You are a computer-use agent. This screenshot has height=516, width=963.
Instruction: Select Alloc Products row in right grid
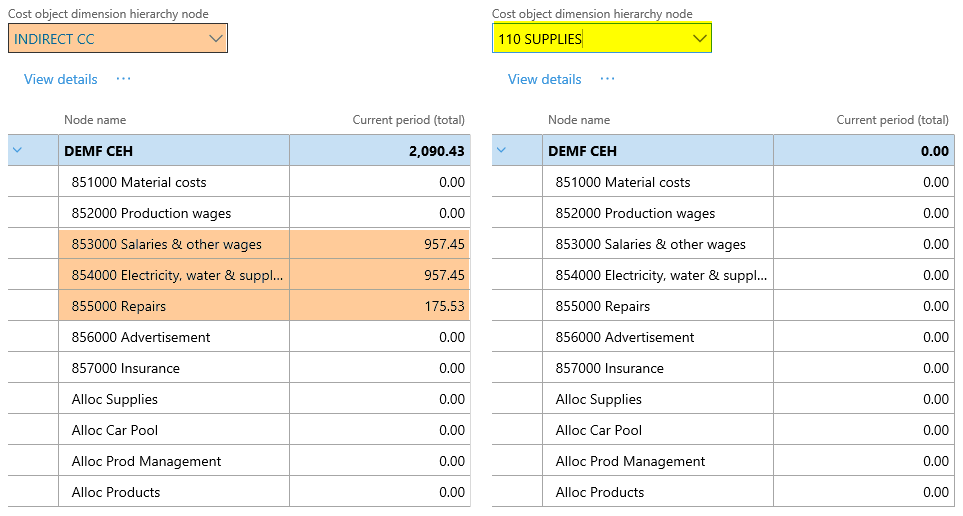pyautogui.click(x=600, y=492)
